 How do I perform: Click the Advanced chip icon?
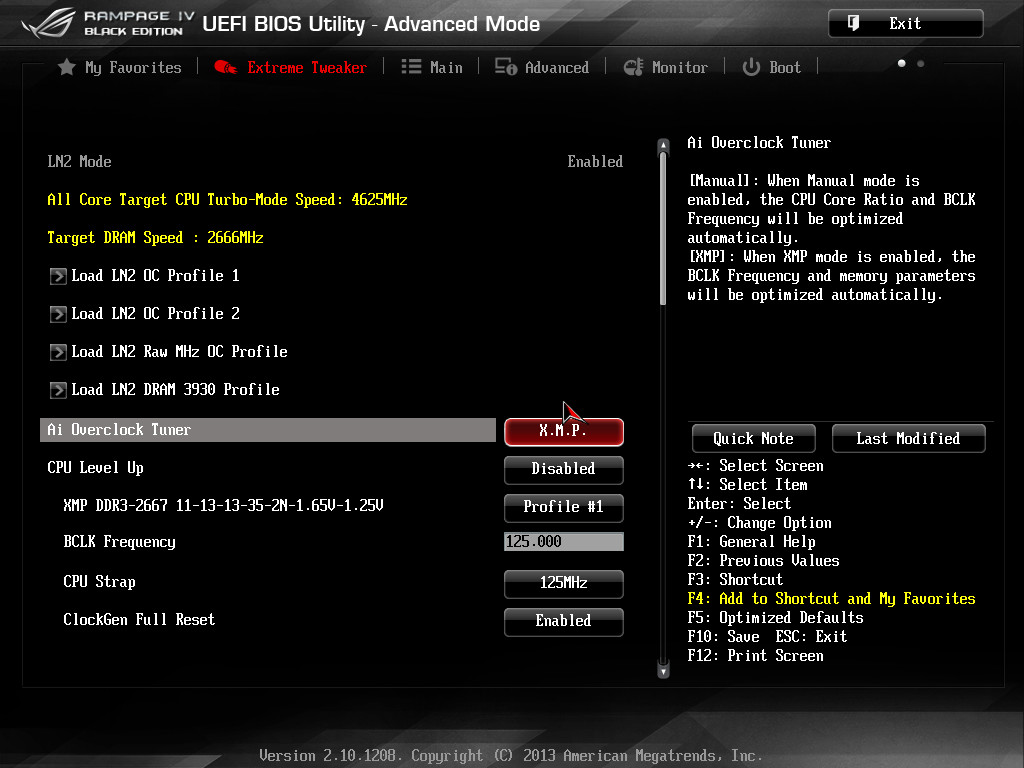point(505,67)
